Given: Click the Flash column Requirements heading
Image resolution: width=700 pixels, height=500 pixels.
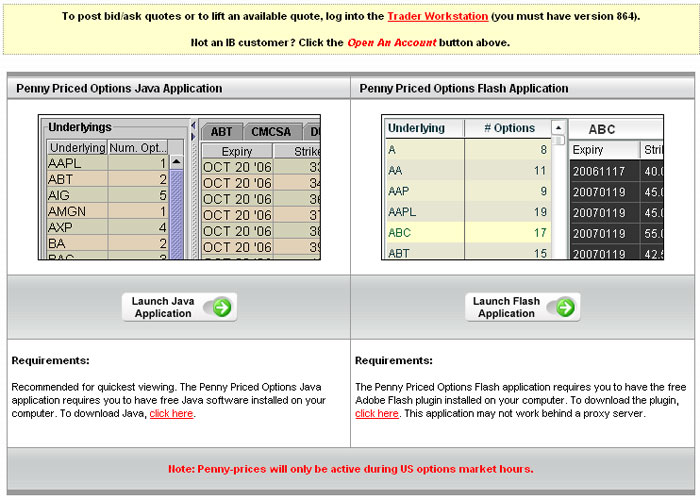Looking at the screenshot, I should point(394,360).
